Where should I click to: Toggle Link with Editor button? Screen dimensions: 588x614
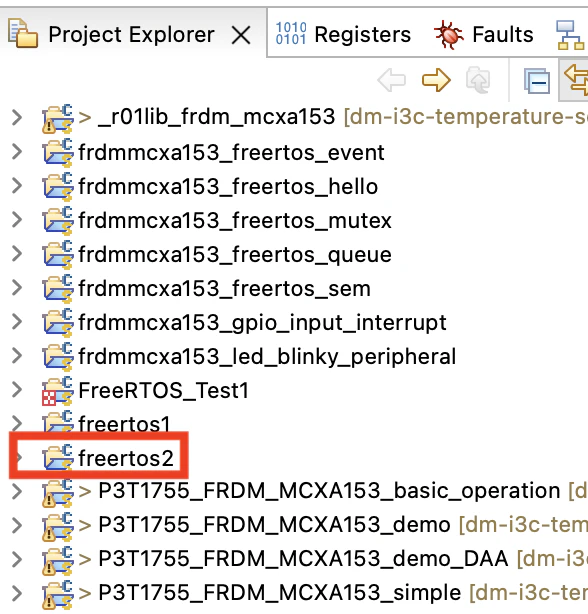pyautogui.click(x=575, y=80)
